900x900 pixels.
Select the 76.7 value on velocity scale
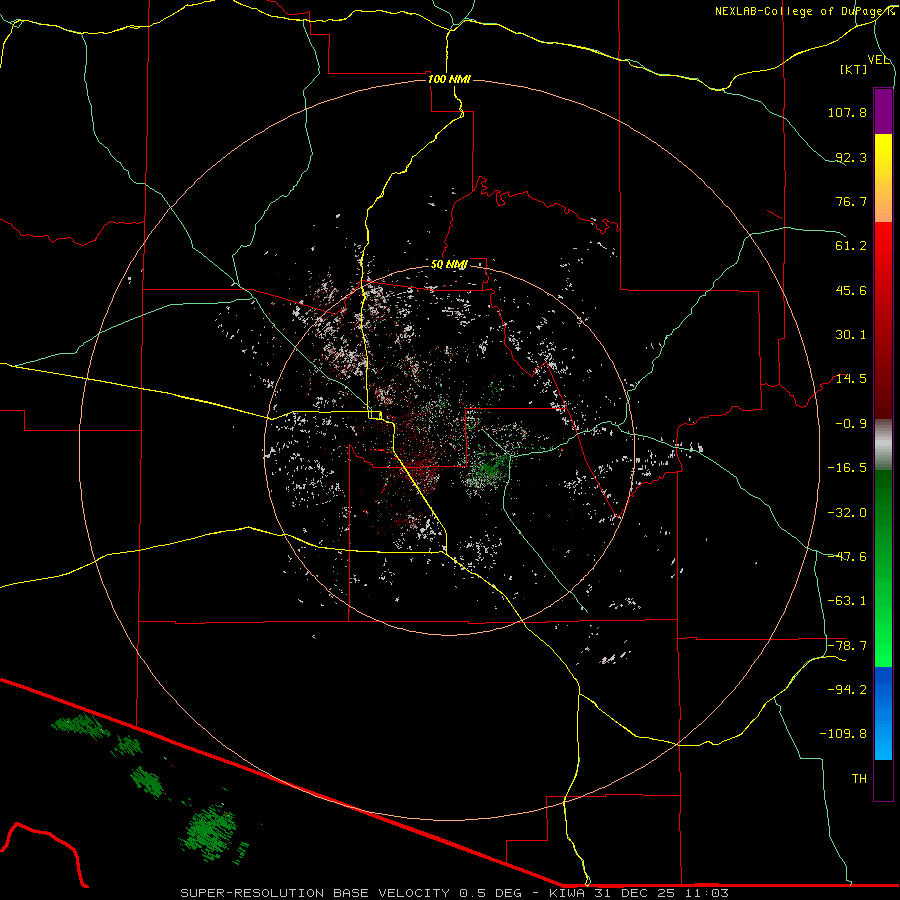pyautogui.click(x=851, y=201)
